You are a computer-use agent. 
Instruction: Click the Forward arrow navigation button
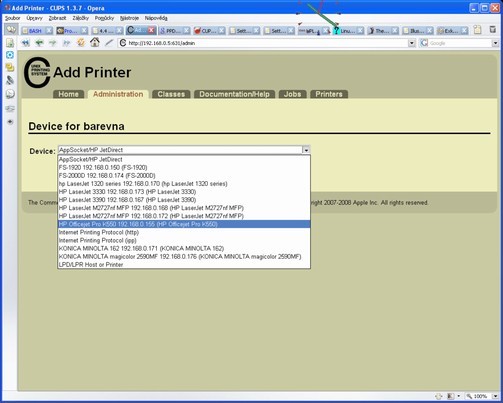[53, 43]
